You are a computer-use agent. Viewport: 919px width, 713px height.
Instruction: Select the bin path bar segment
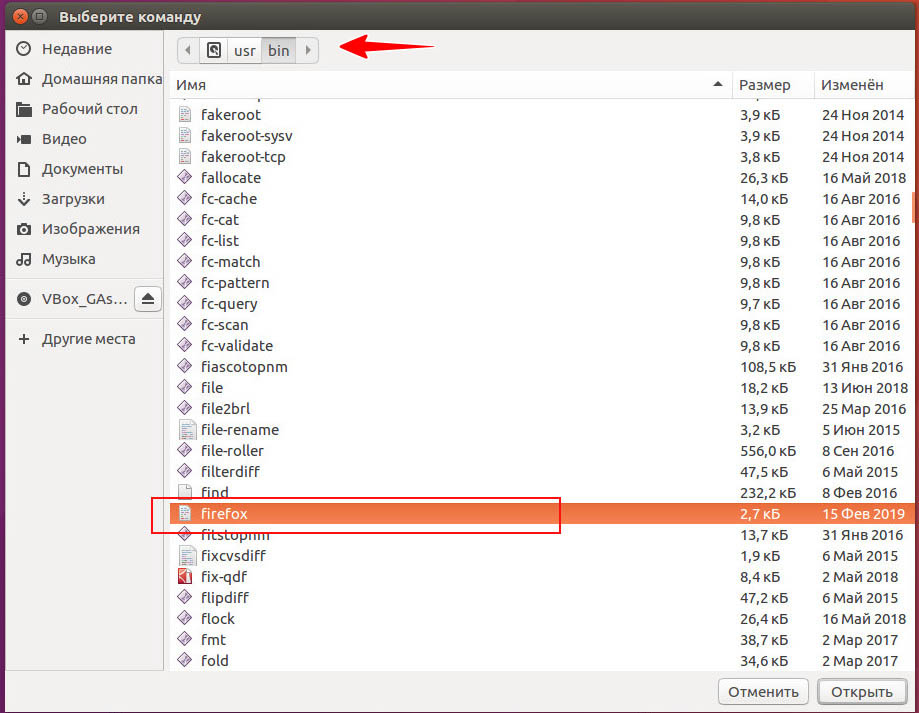[278, 50]
